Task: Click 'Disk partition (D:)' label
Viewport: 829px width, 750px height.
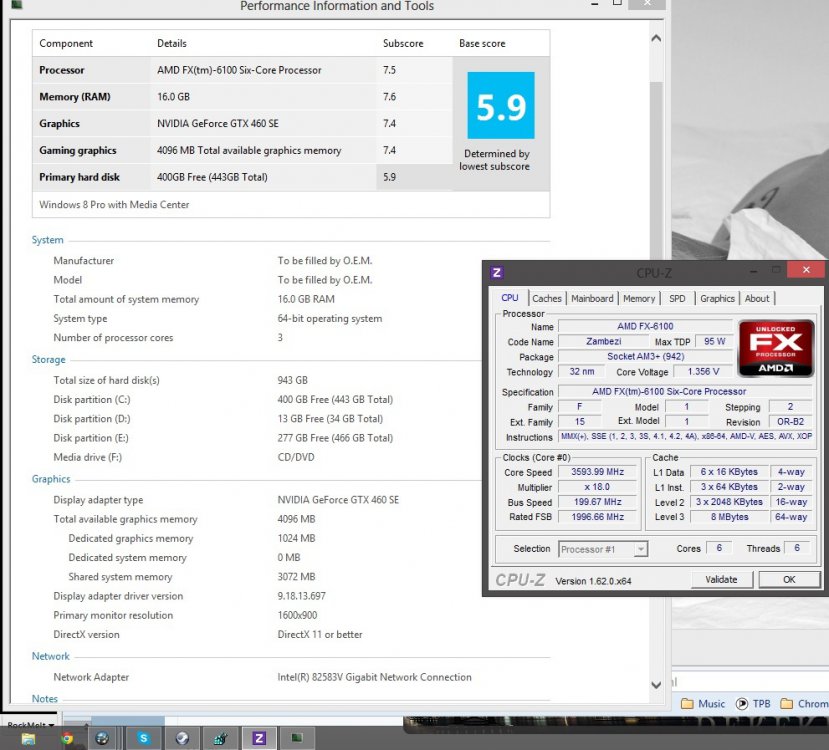Action: pyautogui.click(x=92, y=419)
